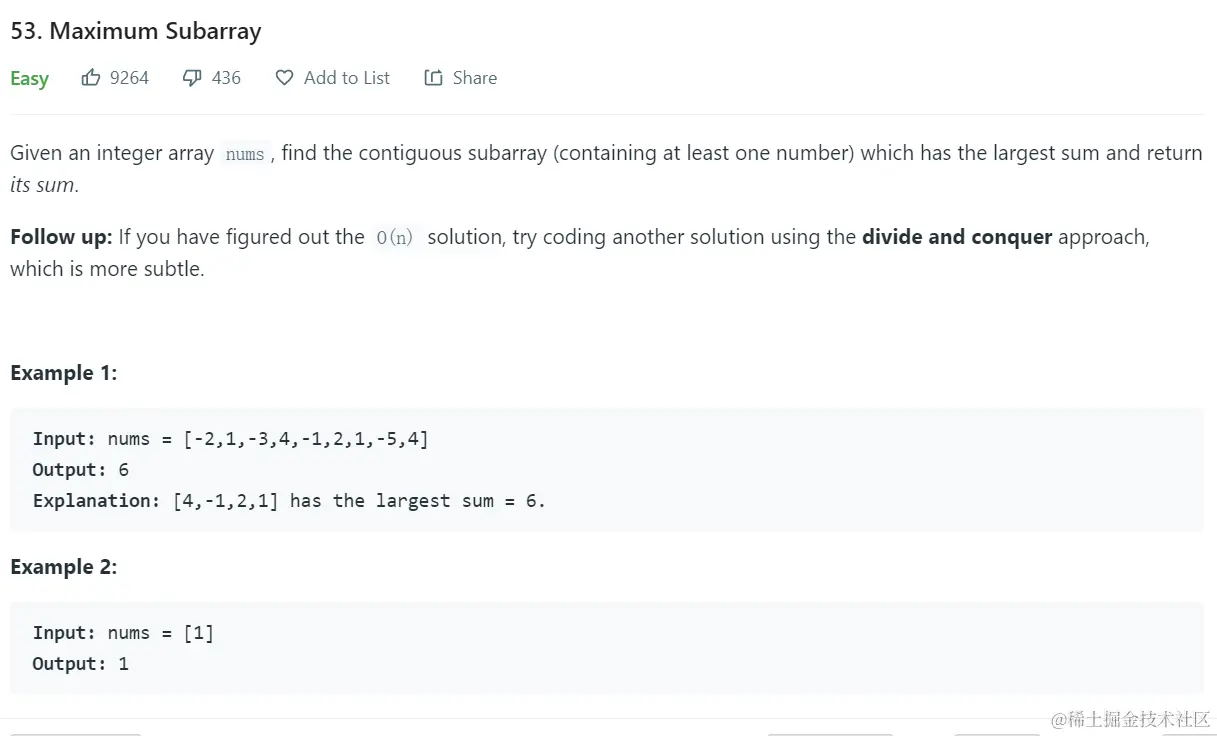Click the 9264 likes count
1217x736 pixels.
[129, 77]
